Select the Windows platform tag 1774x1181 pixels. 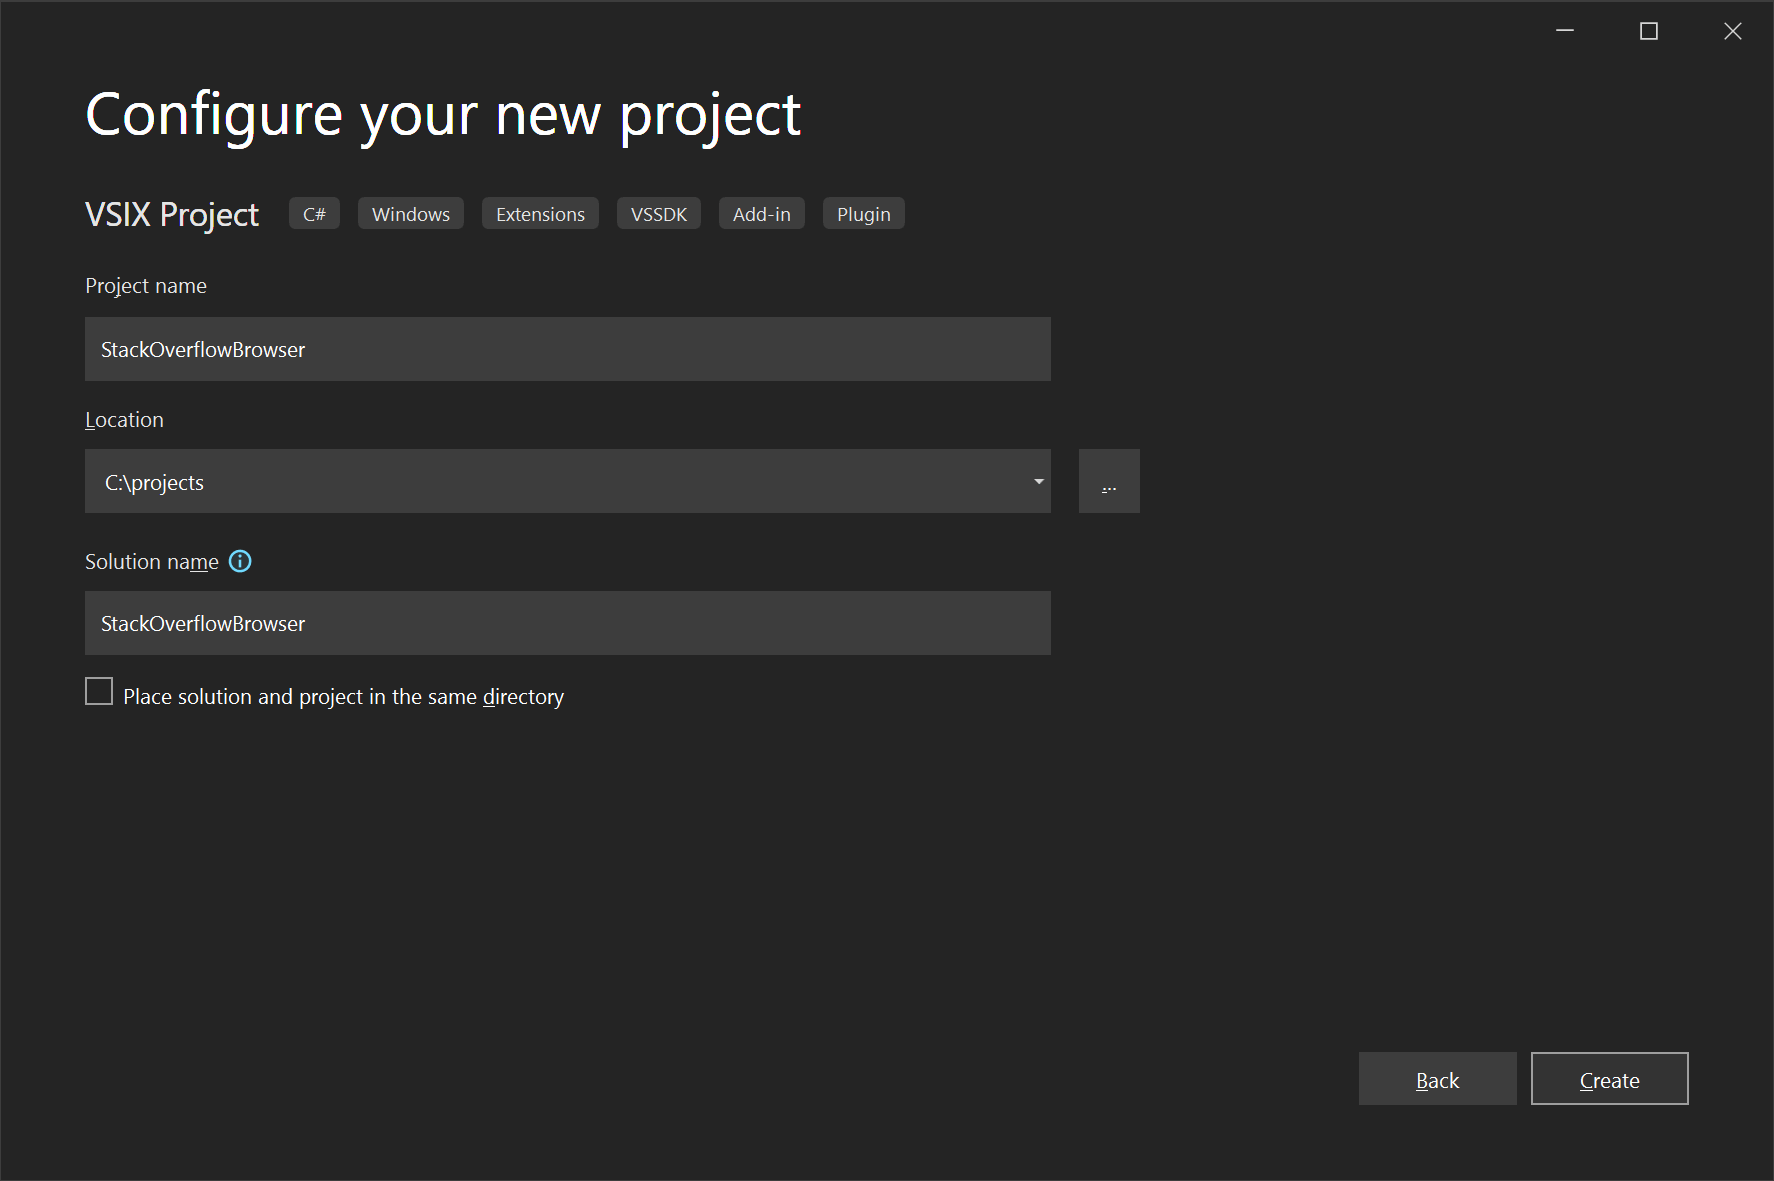(x=410, y=213)
